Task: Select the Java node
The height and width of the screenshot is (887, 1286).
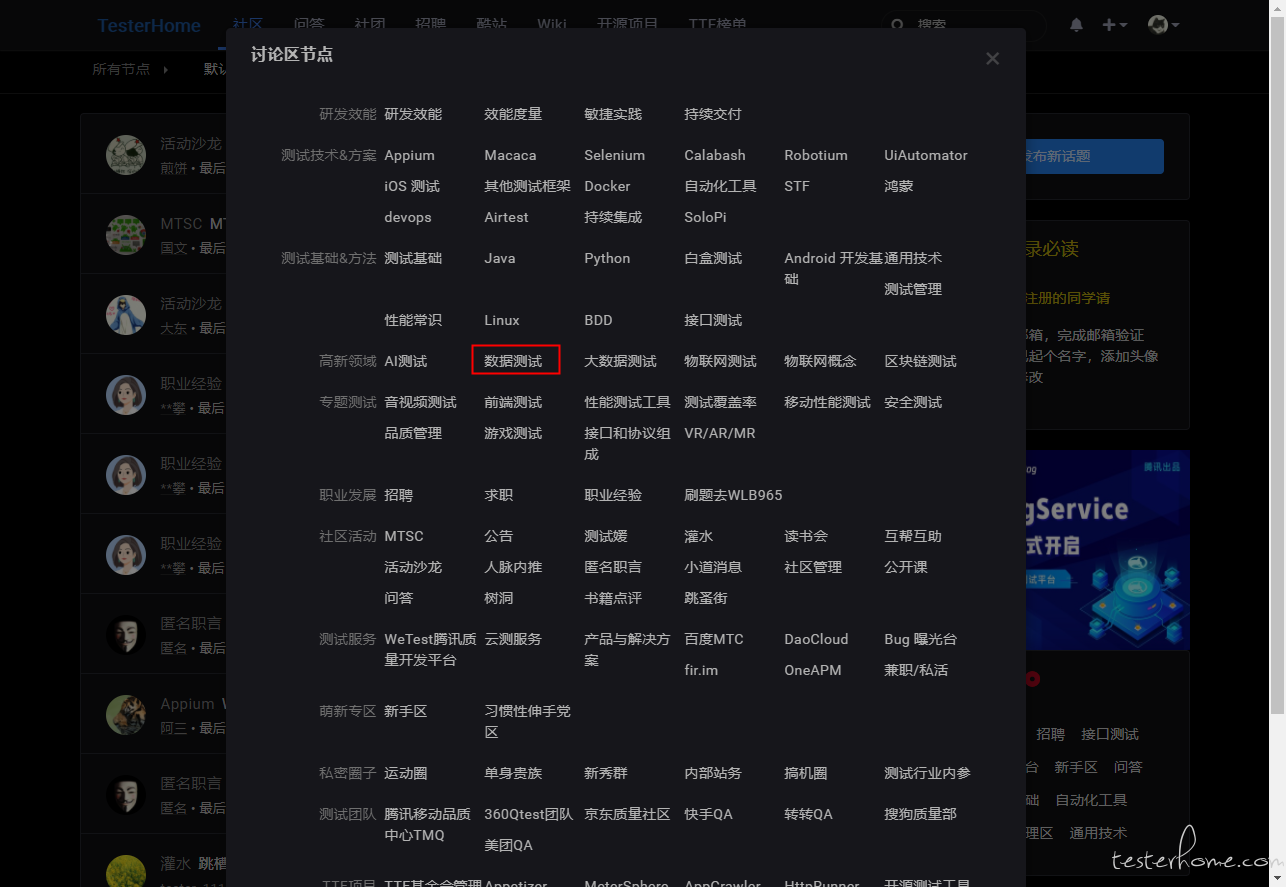Action: (500, 258)
